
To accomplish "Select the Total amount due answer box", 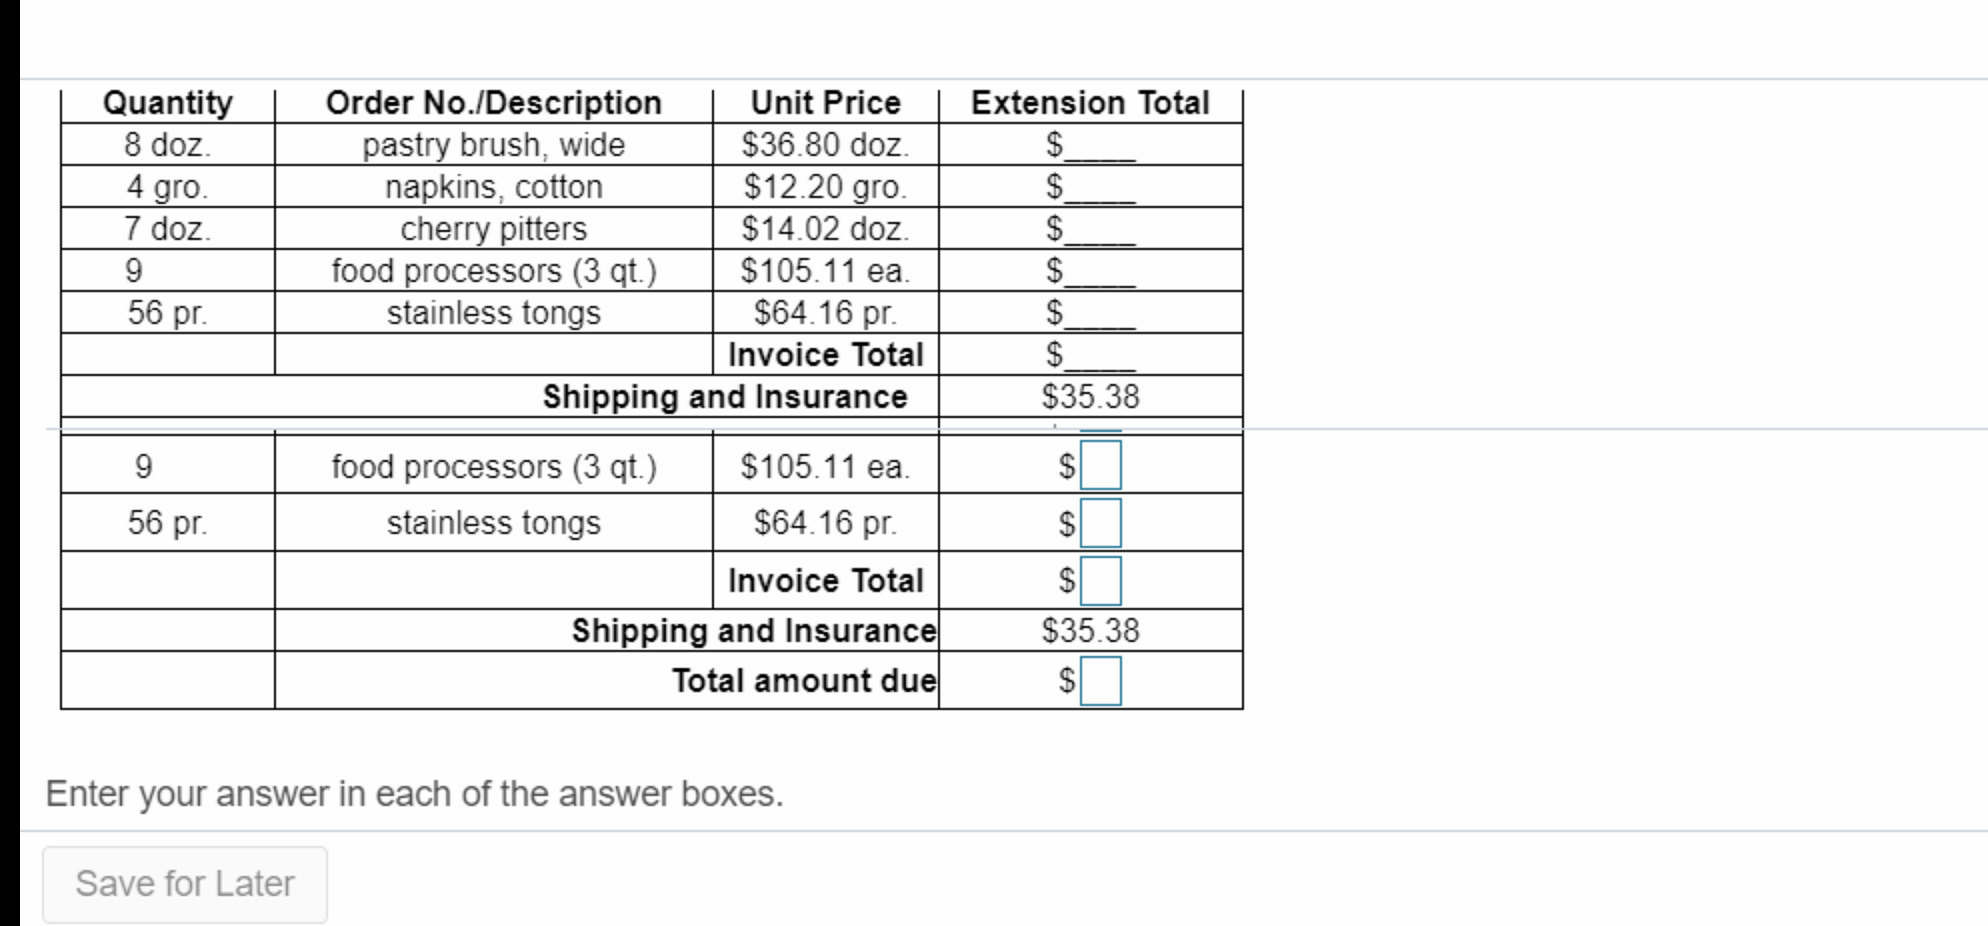I will click(1100, 681).
